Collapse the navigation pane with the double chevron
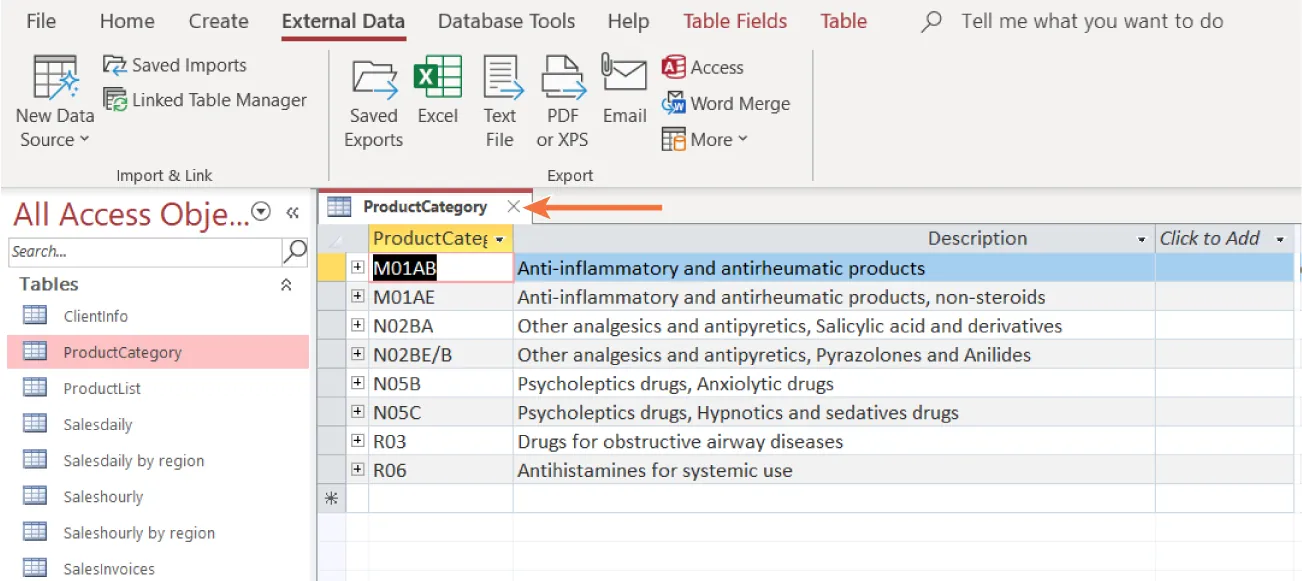The image size is (1302, 581). 292,212
